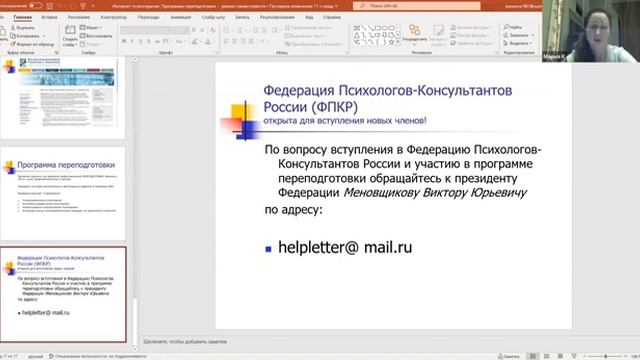Open the Запись ribbon tab
Viewport: 640px width, 360px height.
click(x=242, y=18)
